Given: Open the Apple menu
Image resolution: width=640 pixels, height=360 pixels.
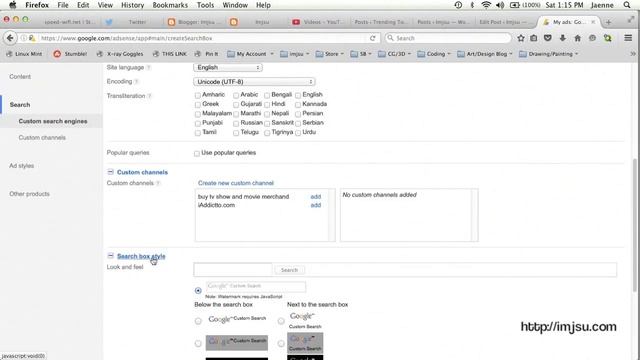Looking at the screenshot, I should 13,5.
